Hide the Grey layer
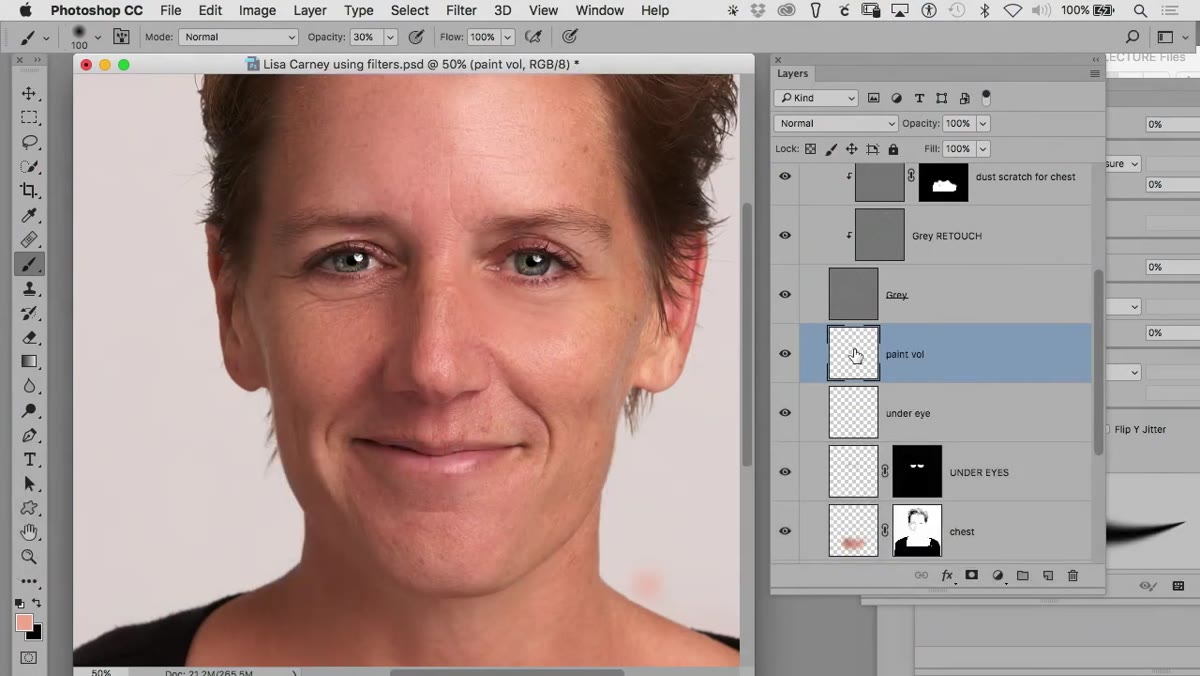 point(785,294)
